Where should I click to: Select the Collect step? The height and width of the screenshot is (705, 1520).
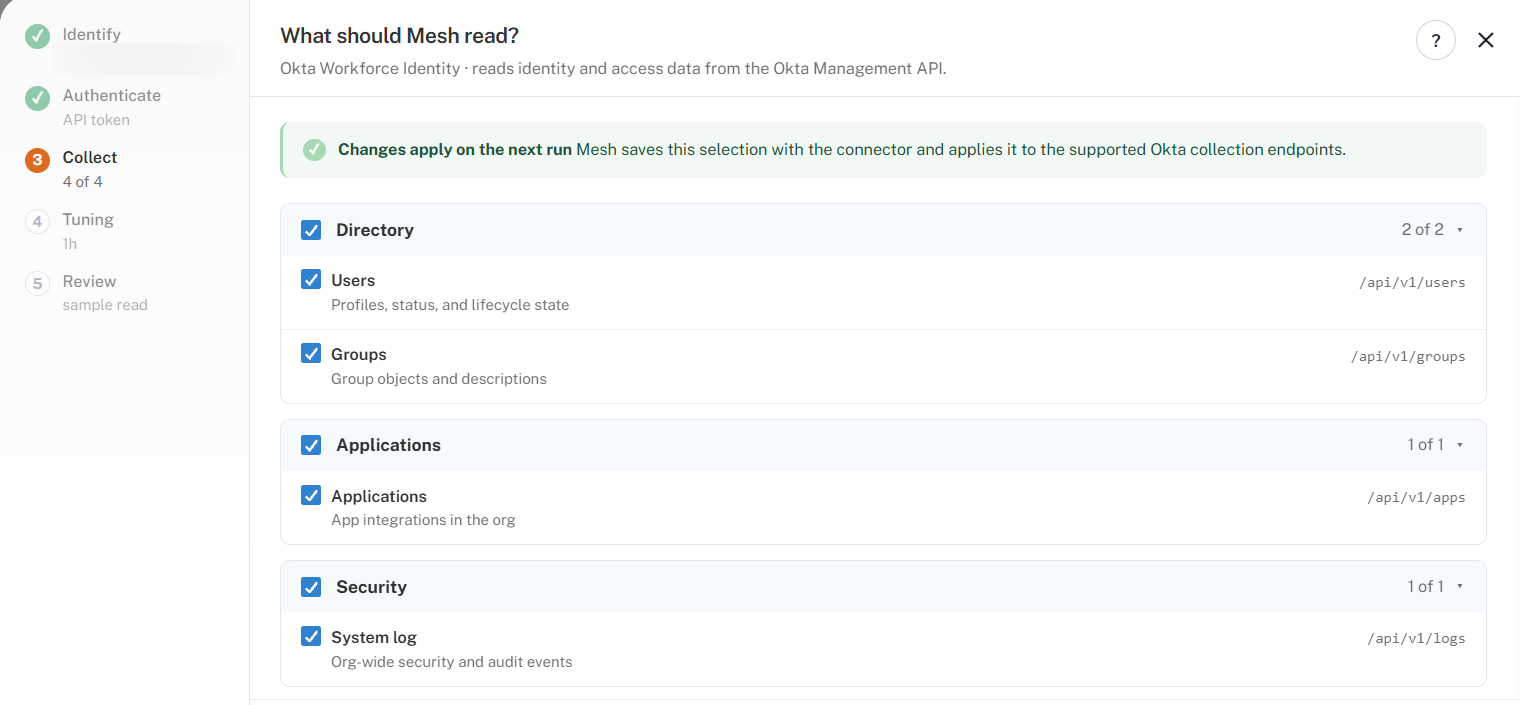tap(90, 158)
